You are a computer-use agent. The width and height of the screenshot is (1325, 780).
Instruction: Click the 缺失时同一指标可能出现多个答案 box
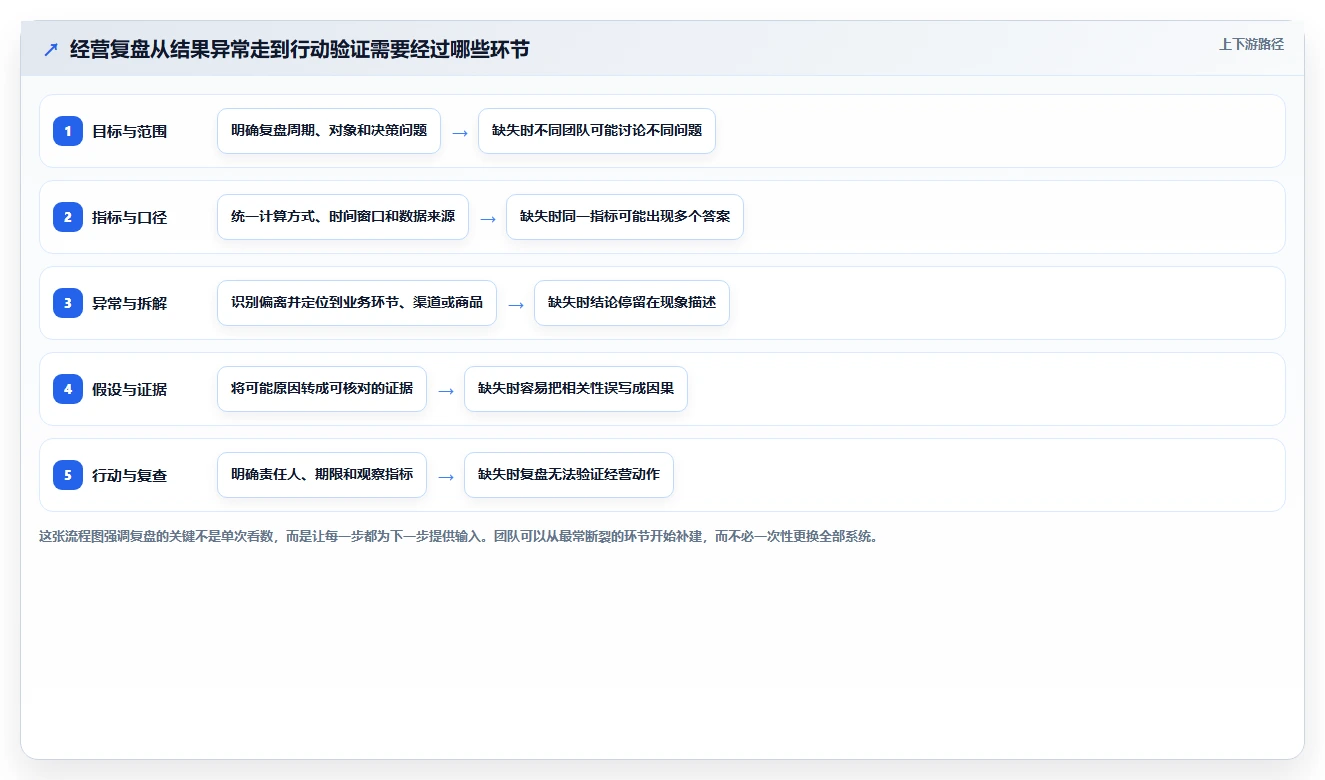click(625, 217)
